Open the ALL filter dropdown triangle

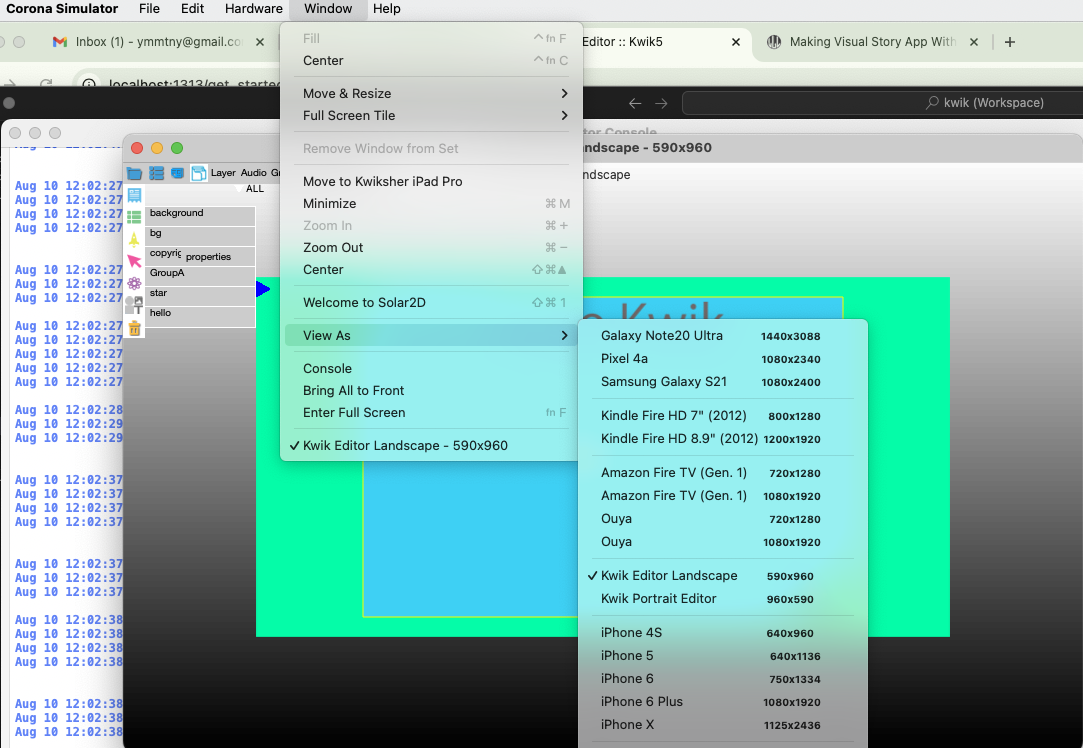pyautogui.click(x=240, y=189)
